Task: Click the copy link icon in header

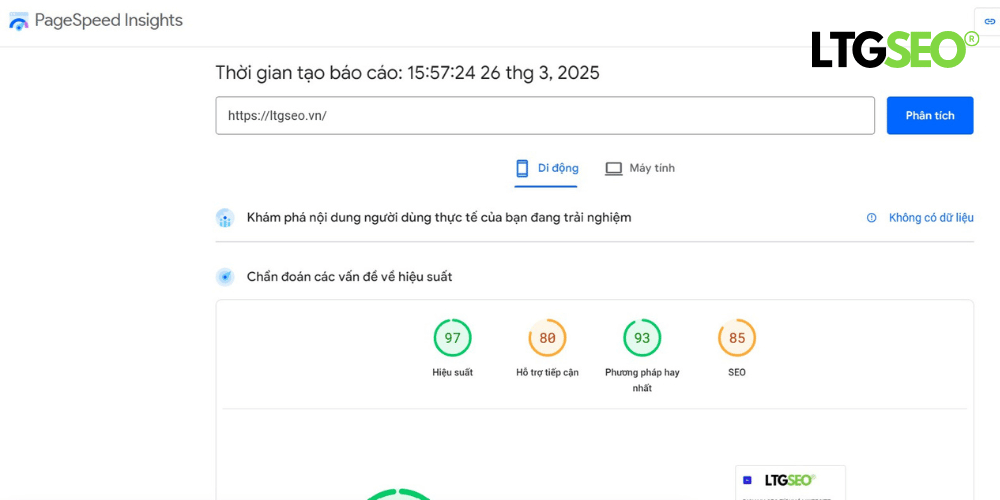Action: [989, 22]
